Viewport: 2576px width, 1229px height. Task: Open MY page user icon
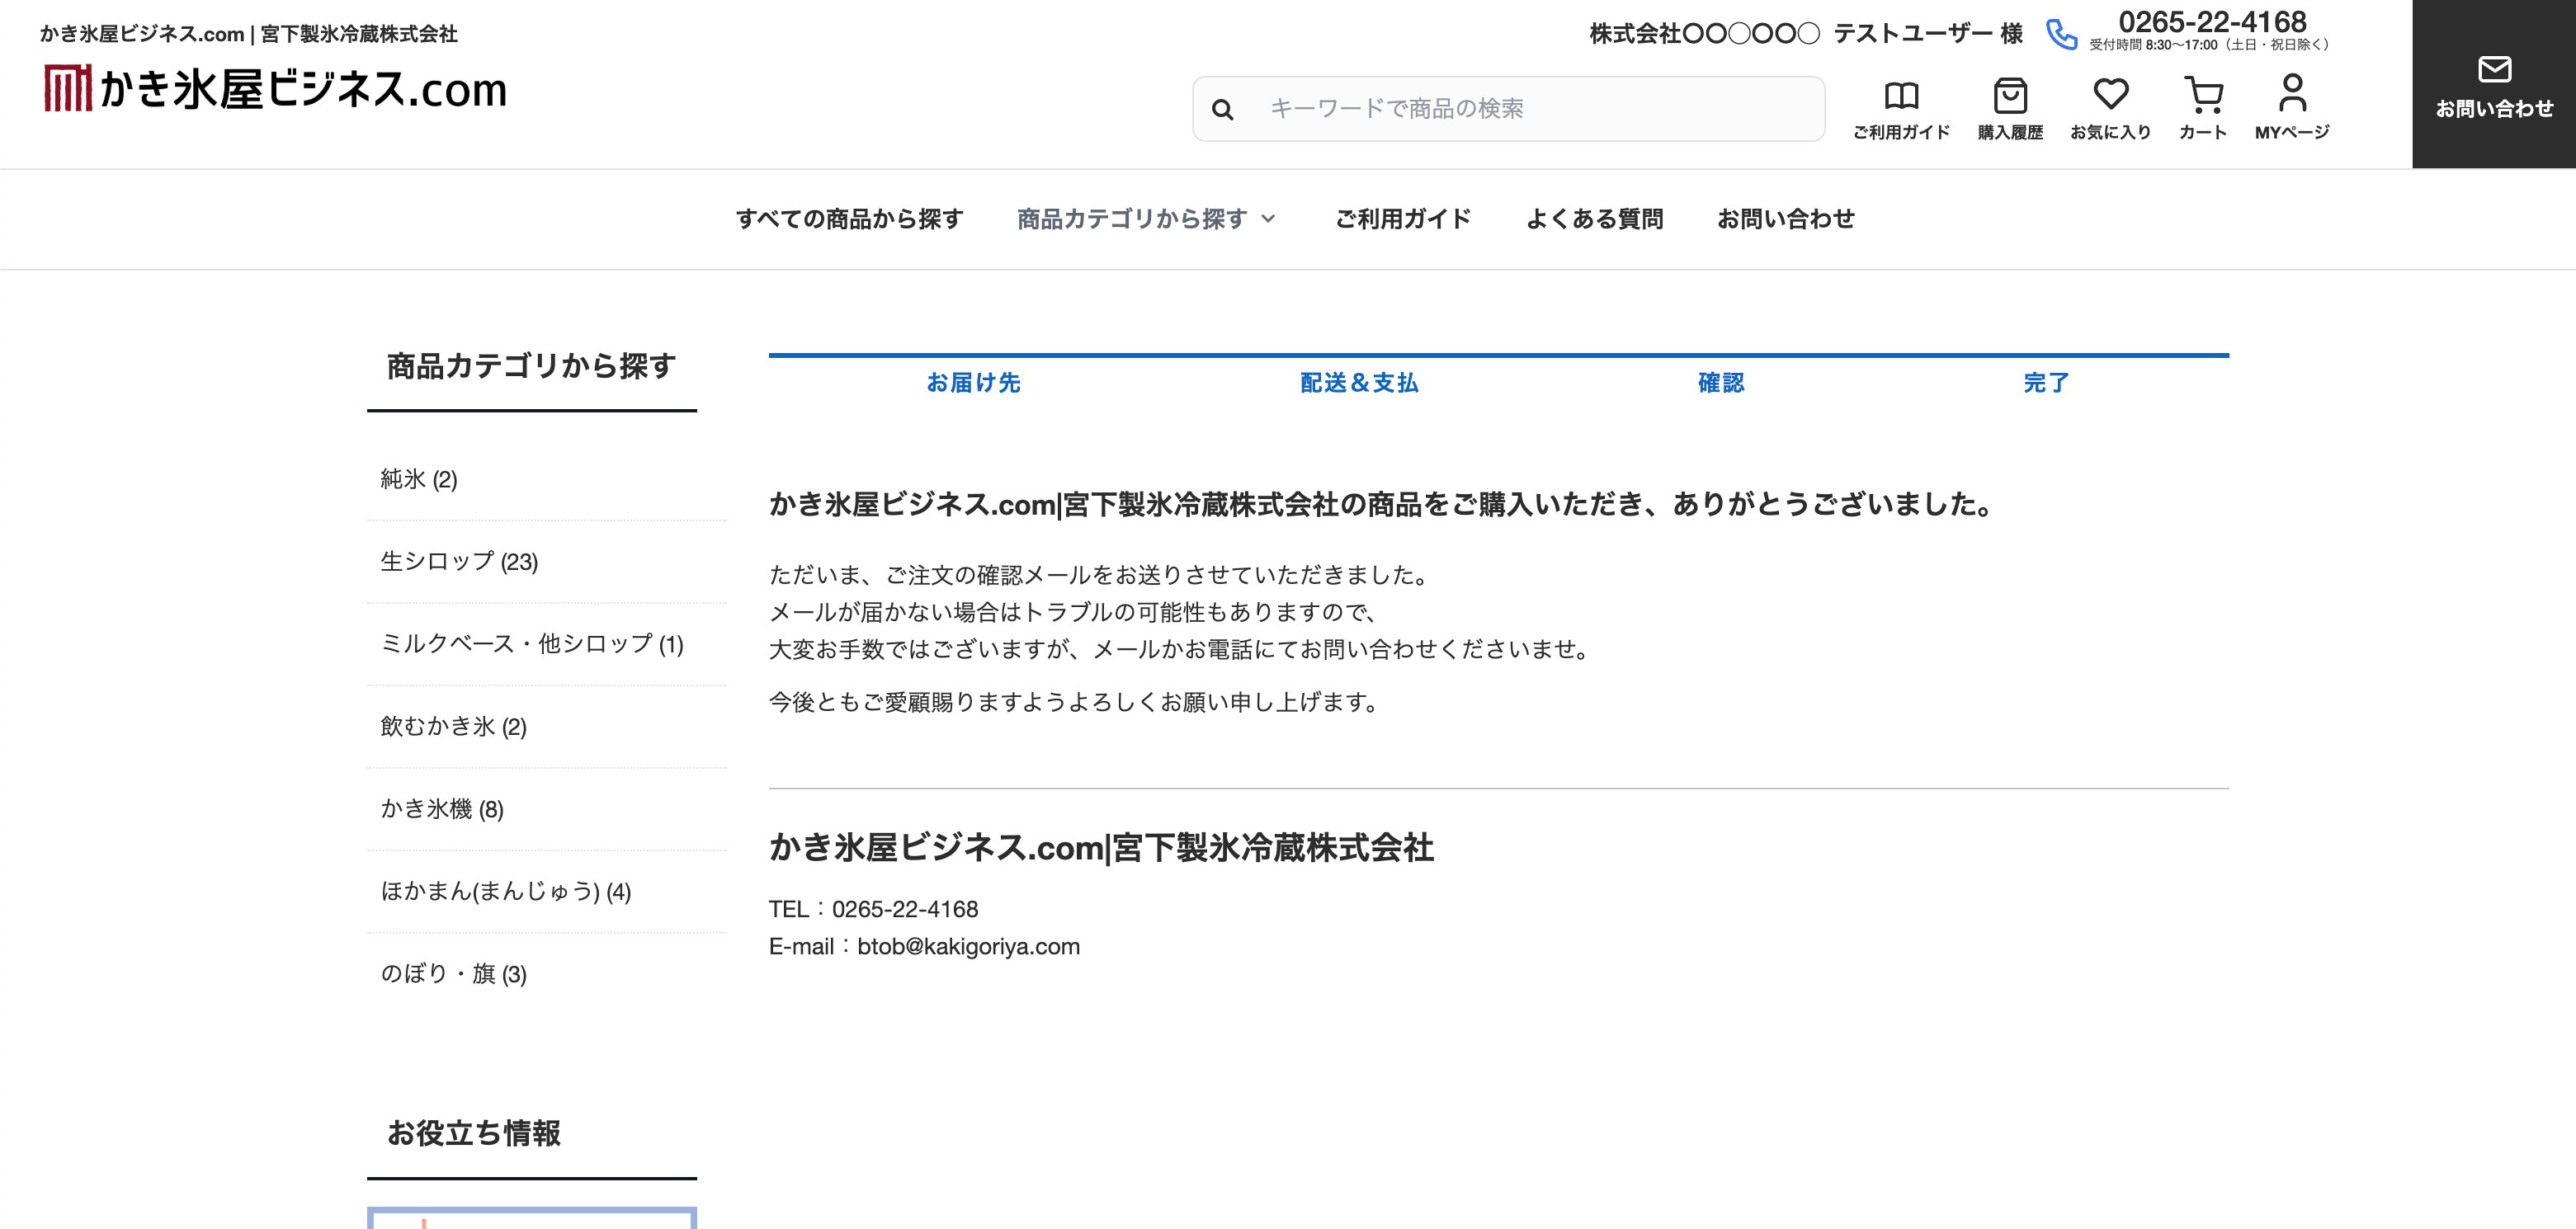pyautogui.click(x=2292, y=94)
